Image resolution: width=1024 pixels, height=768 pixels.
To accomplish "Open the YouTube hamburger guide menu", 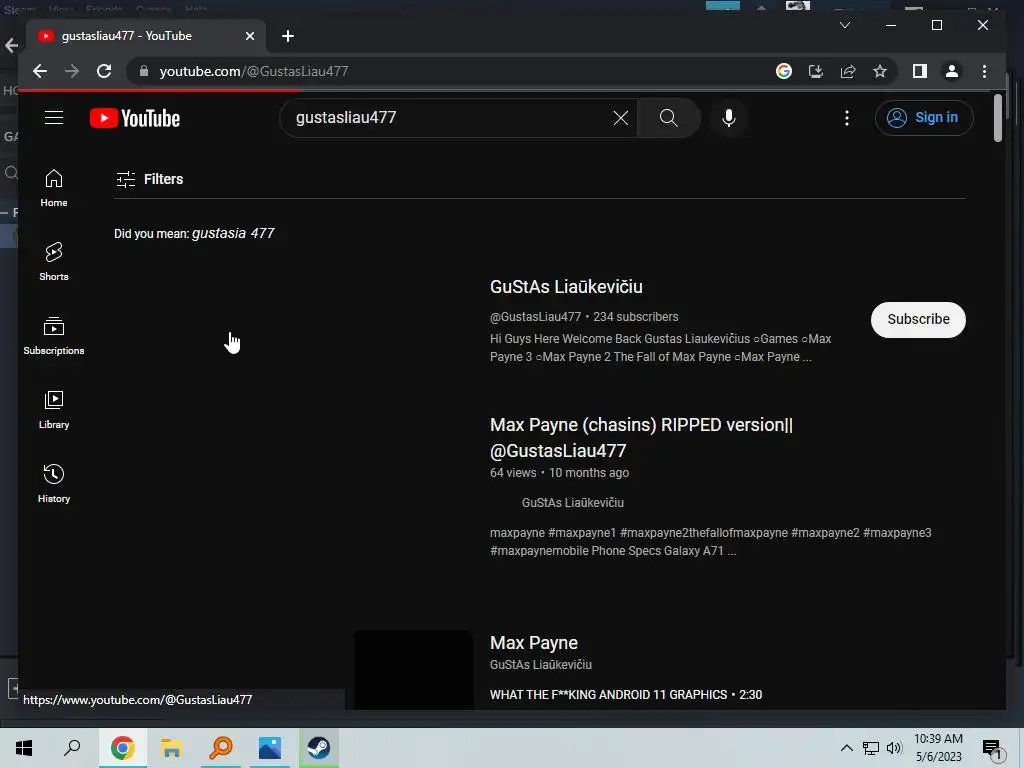I will click(x=54, y=118).
